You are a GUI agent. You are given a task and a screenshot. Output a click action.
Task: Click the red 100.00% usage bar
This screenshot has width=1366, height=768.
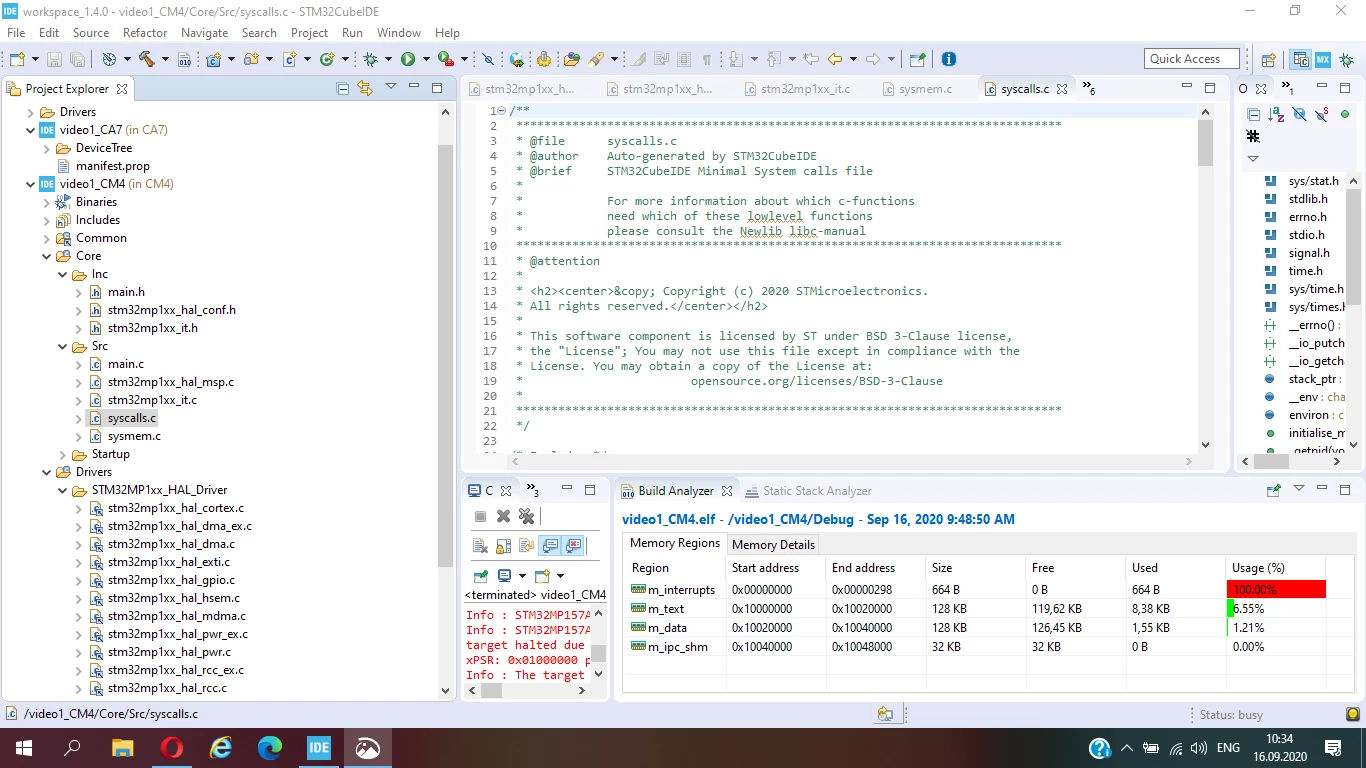1276,590
